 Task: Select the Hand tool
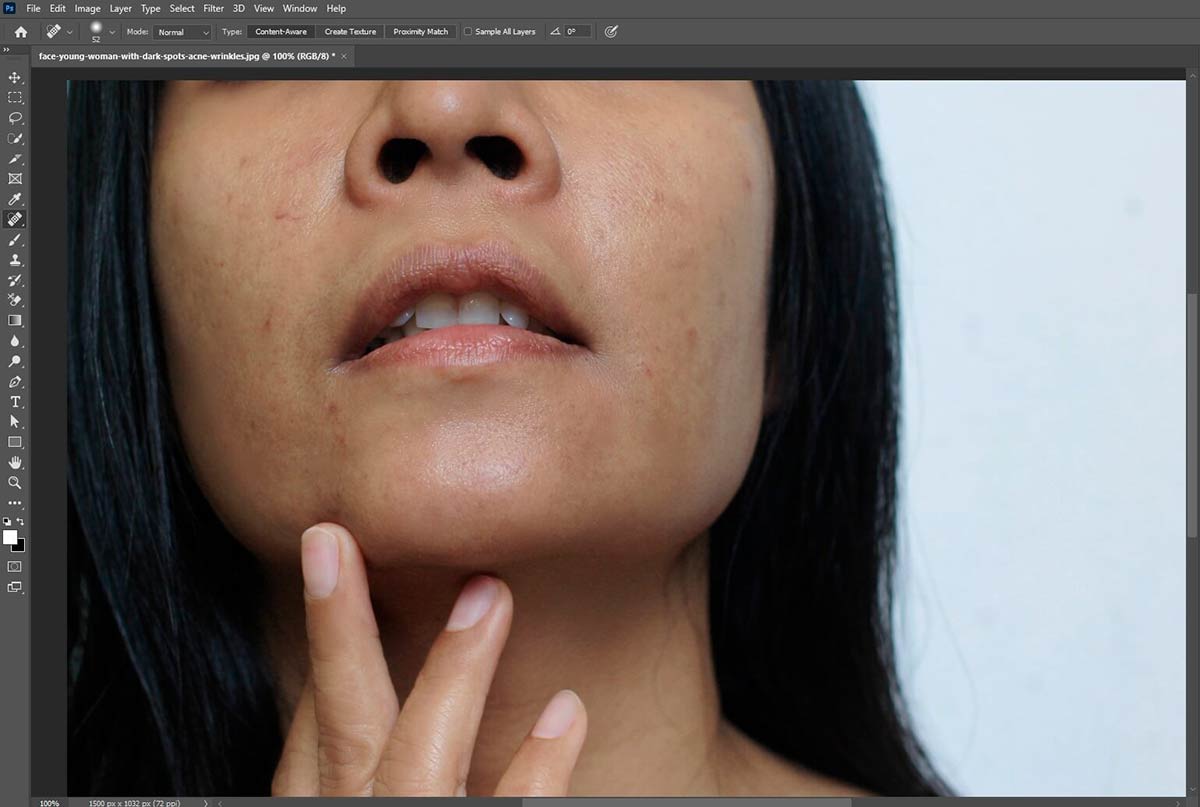point(15,462)
